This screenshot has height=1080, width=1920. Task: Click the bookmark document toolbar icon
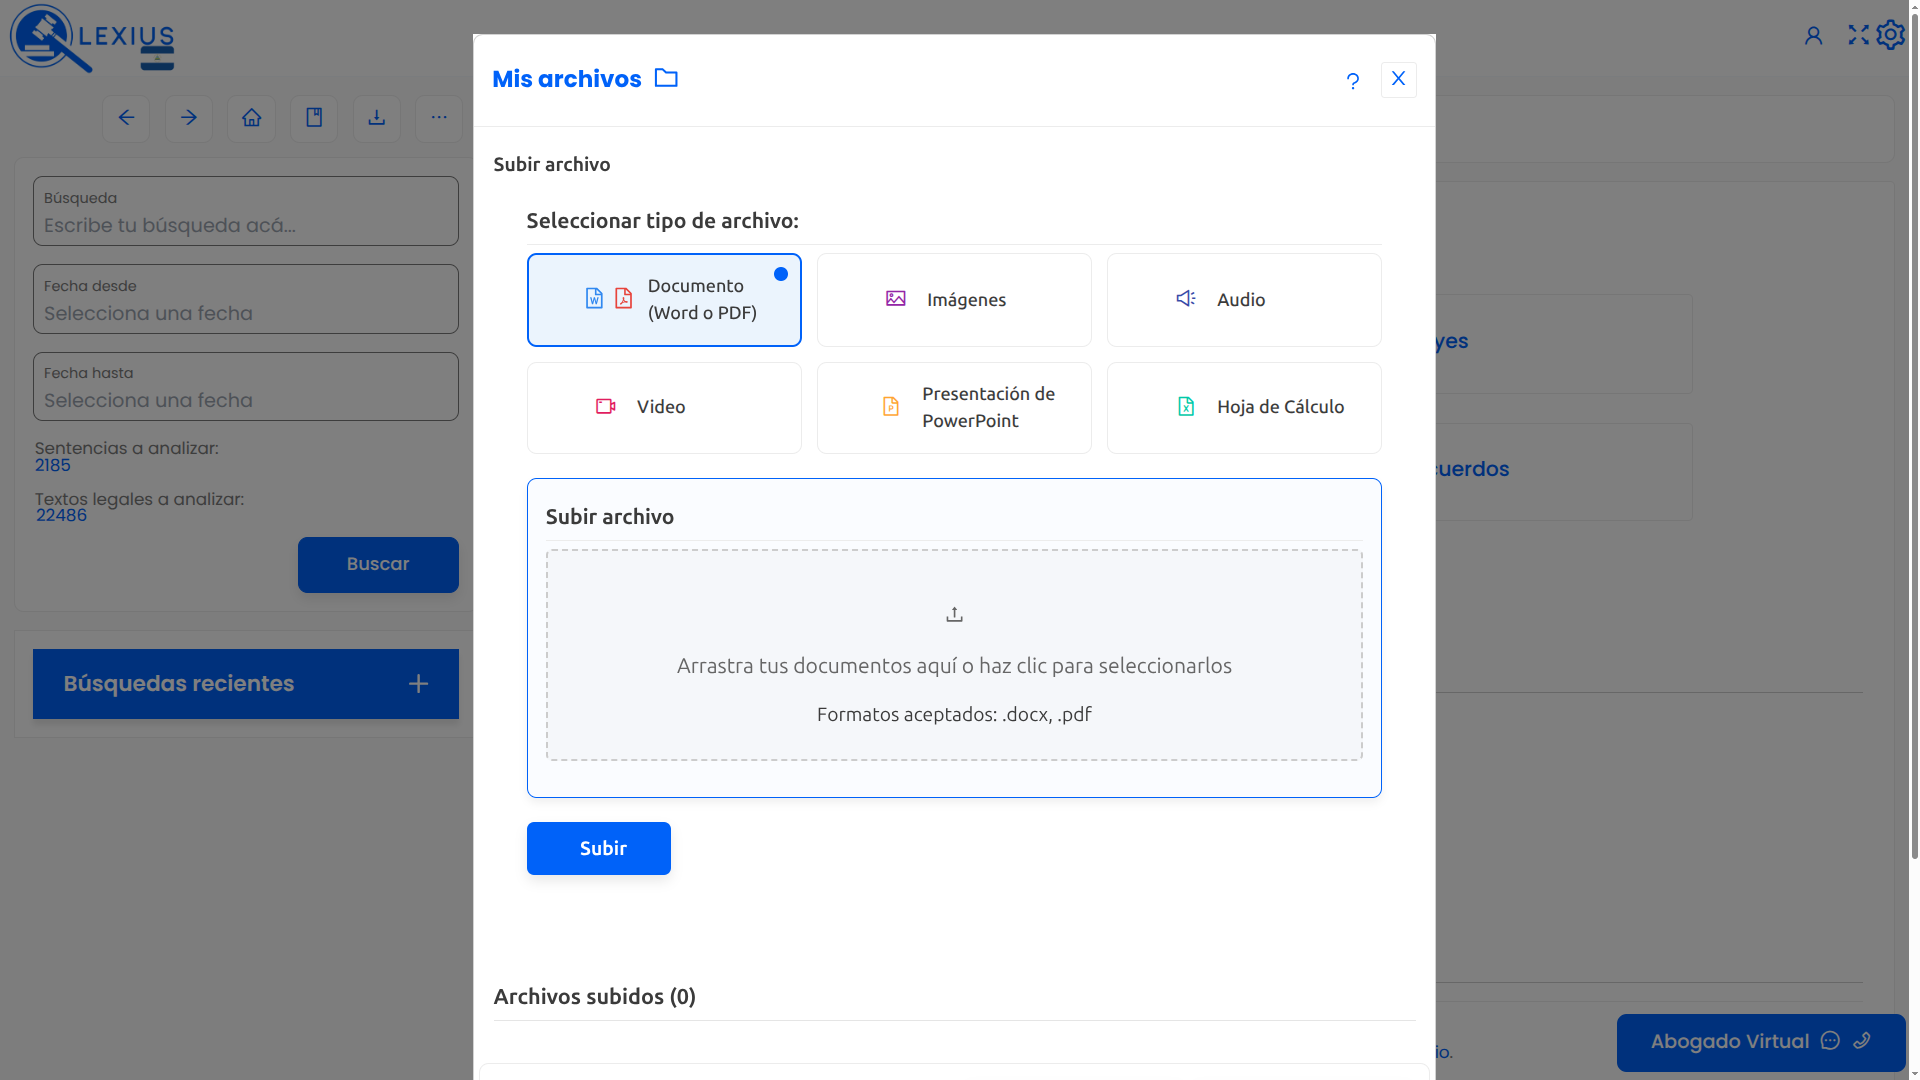(314, 118)
